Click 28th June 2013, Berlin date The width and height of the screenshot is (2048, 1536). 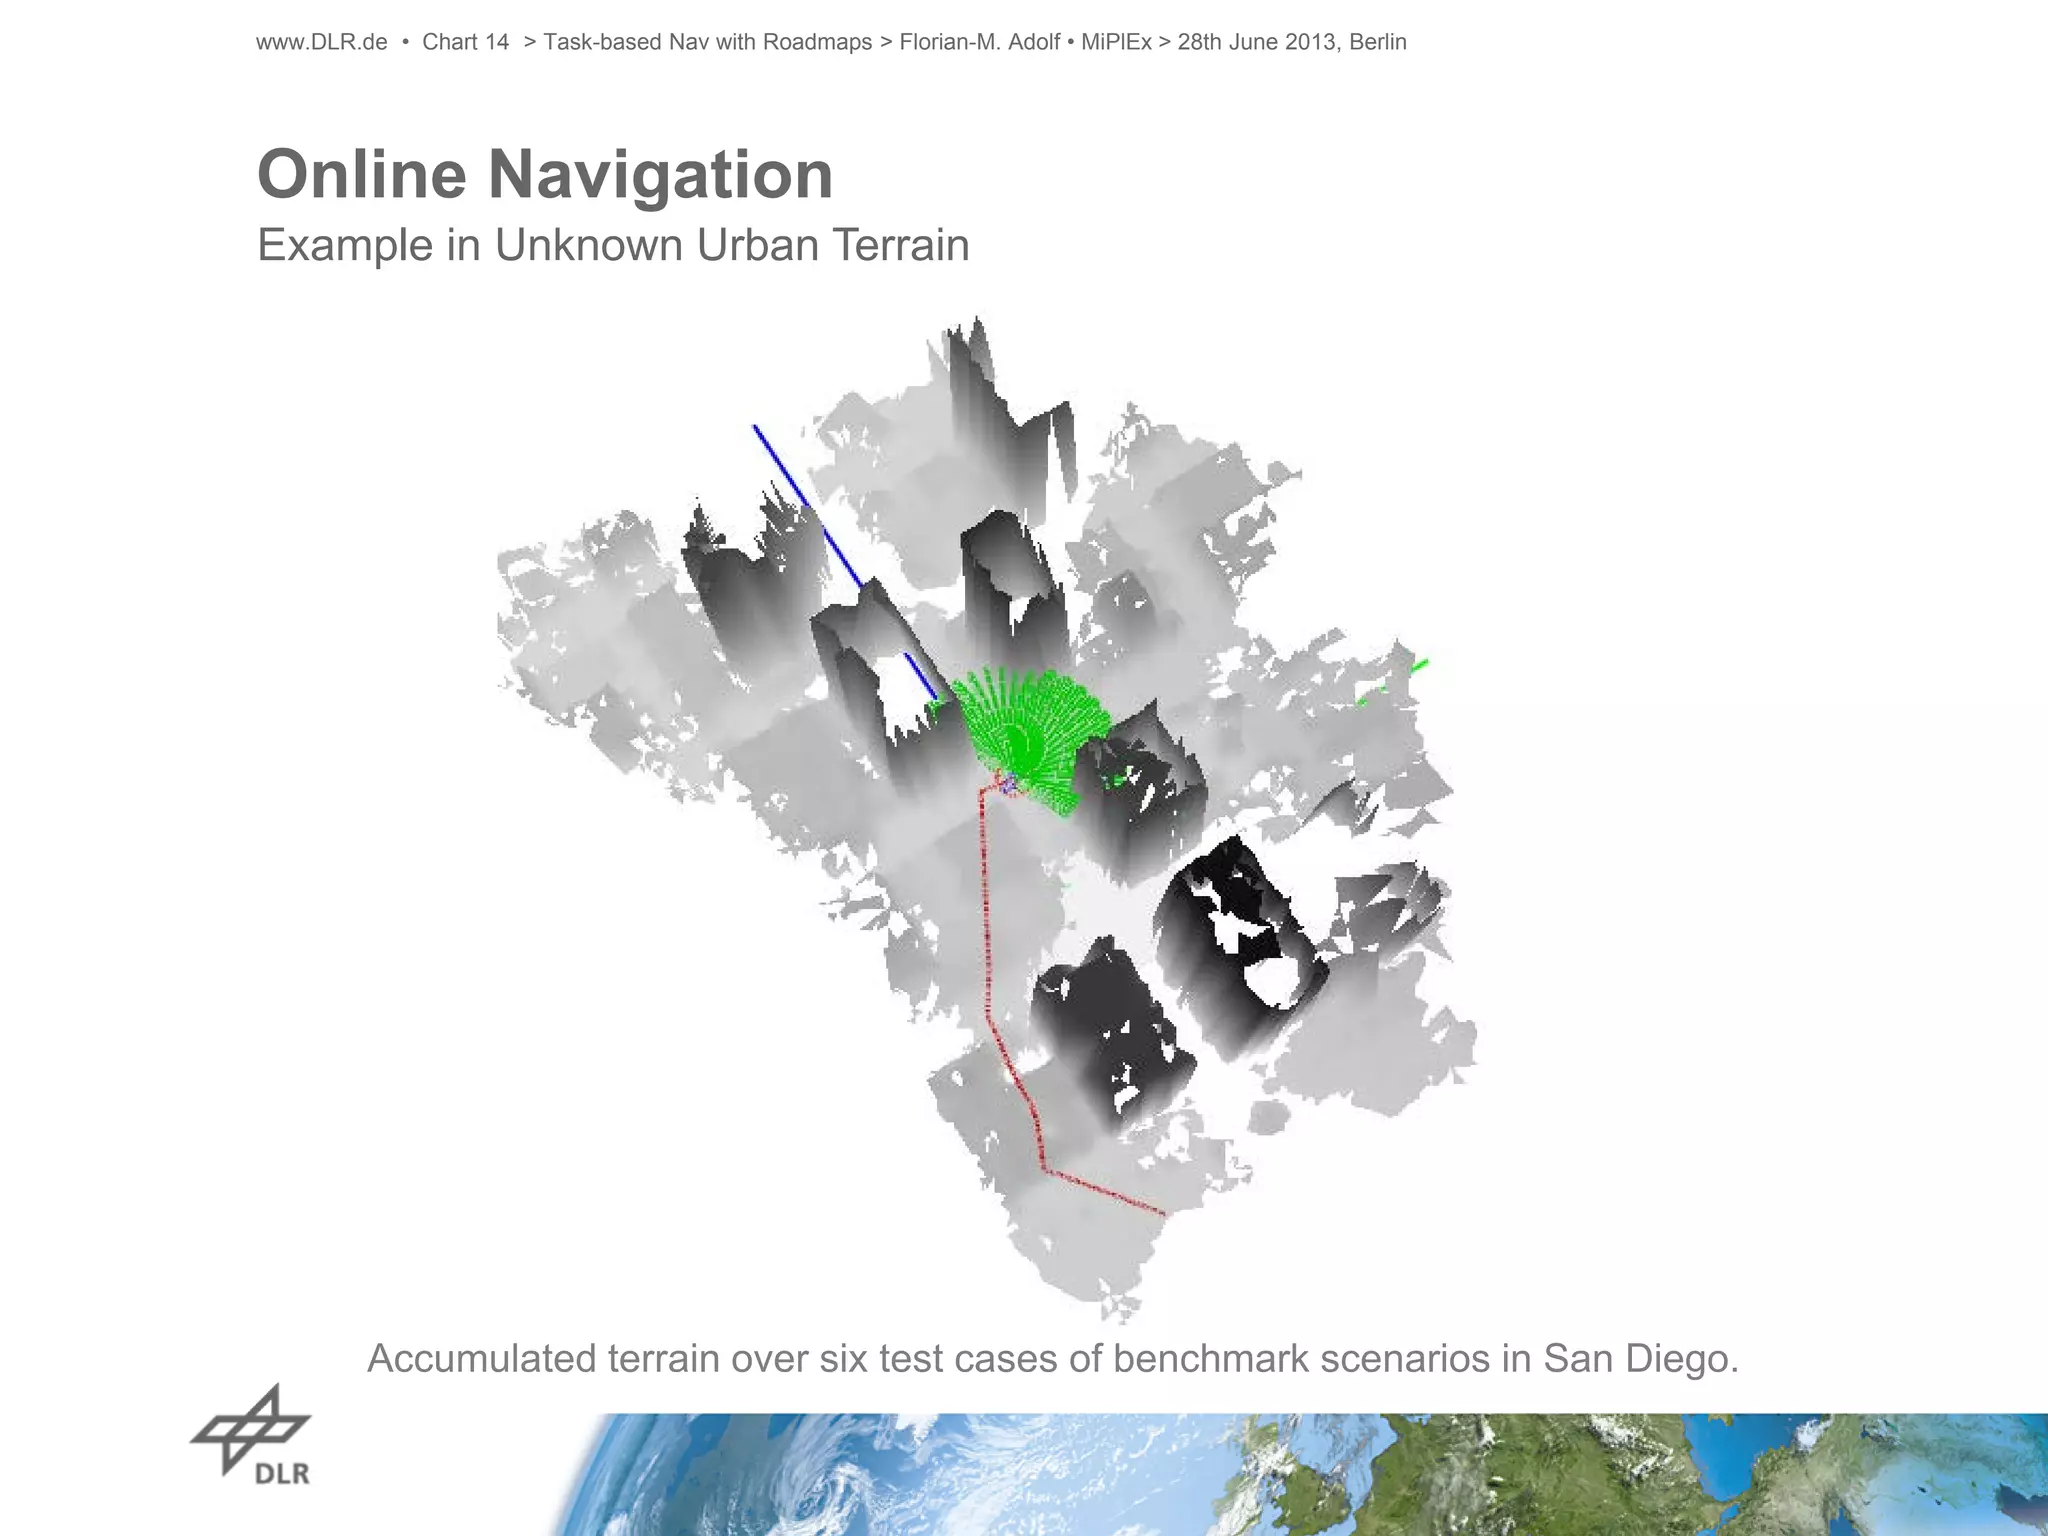[x=1292, y=42]
